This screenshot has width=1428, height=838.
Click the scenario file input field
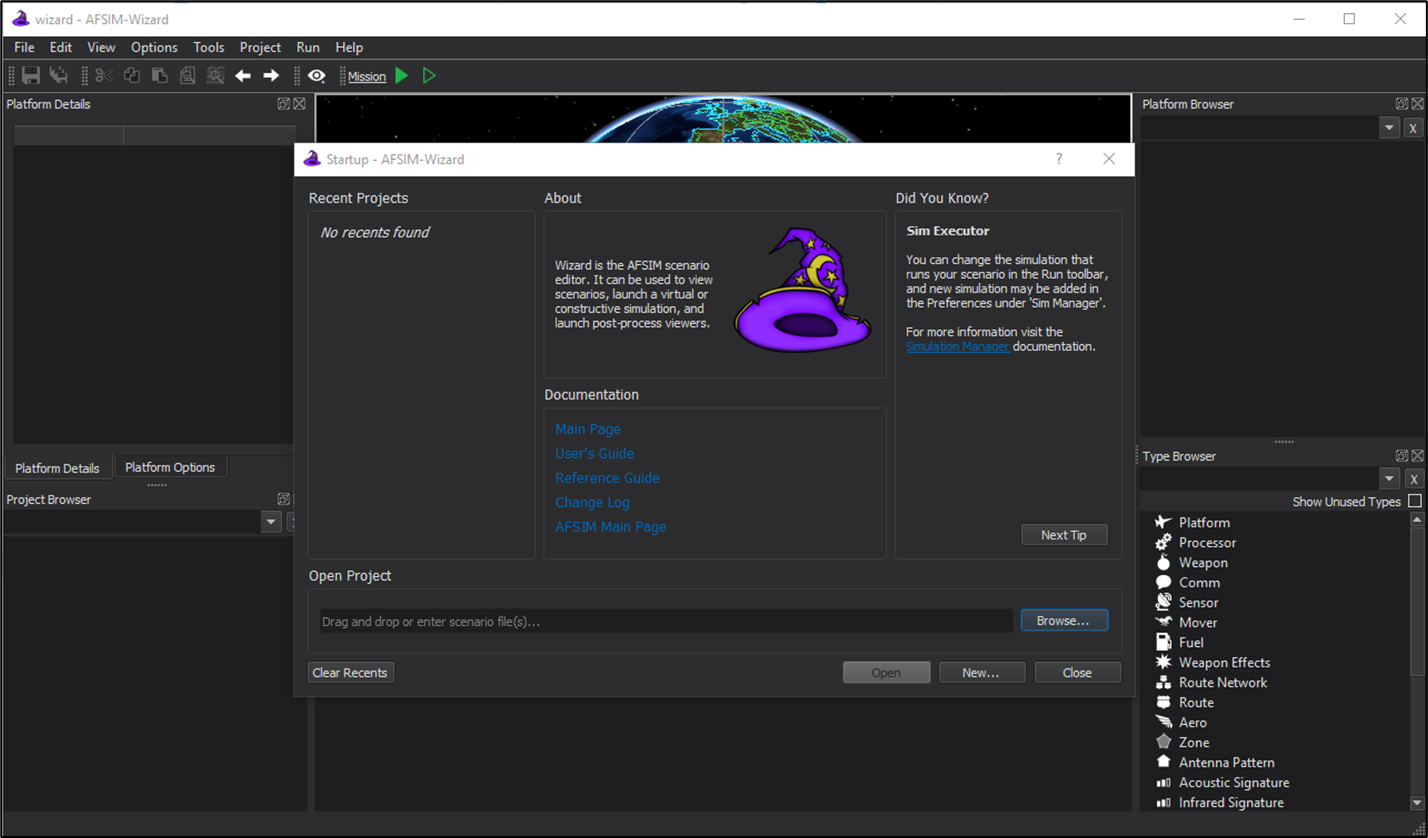pyautogui.click(x=666, y=621)
